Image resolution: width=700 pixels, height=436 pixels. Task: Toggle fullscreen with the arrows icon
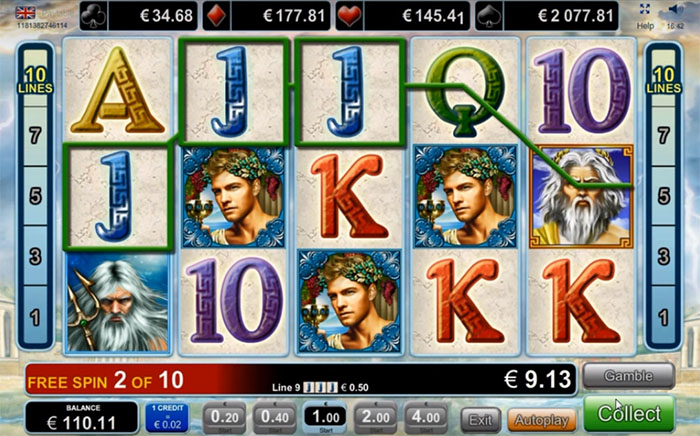pos(645,9)
